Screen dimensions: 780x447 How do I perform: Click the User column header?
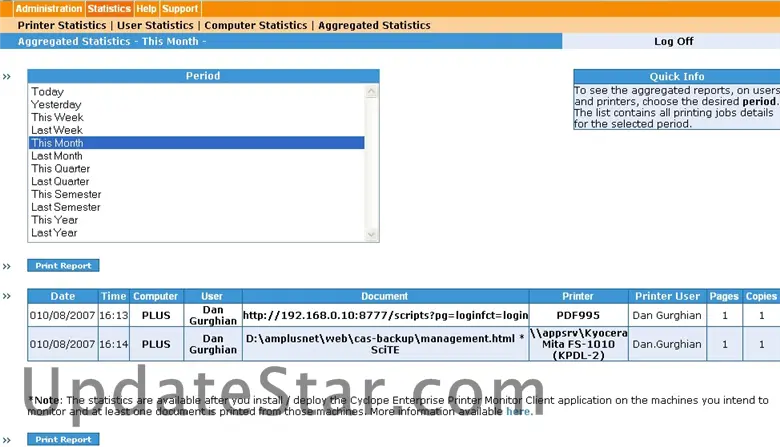[x=212, y=296]
